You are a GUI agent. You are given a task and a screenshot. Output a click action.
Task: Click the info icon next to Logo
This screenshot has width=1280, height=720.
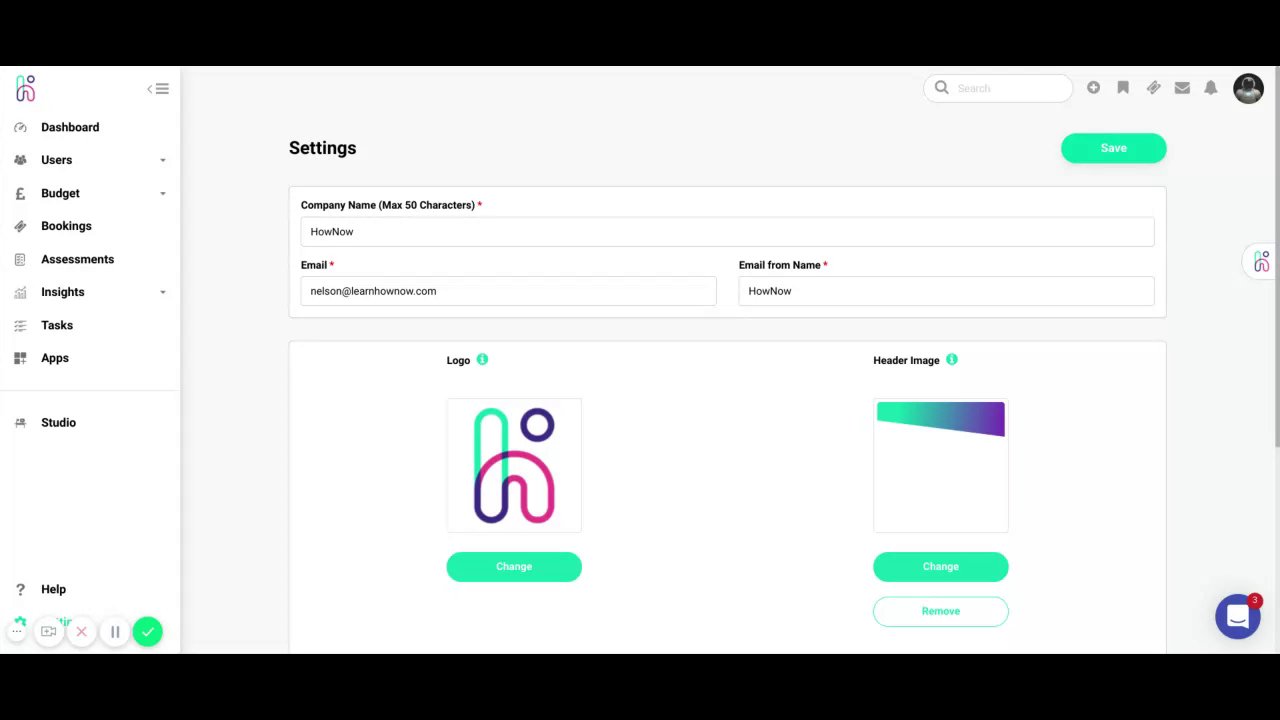tap(482, 359)
